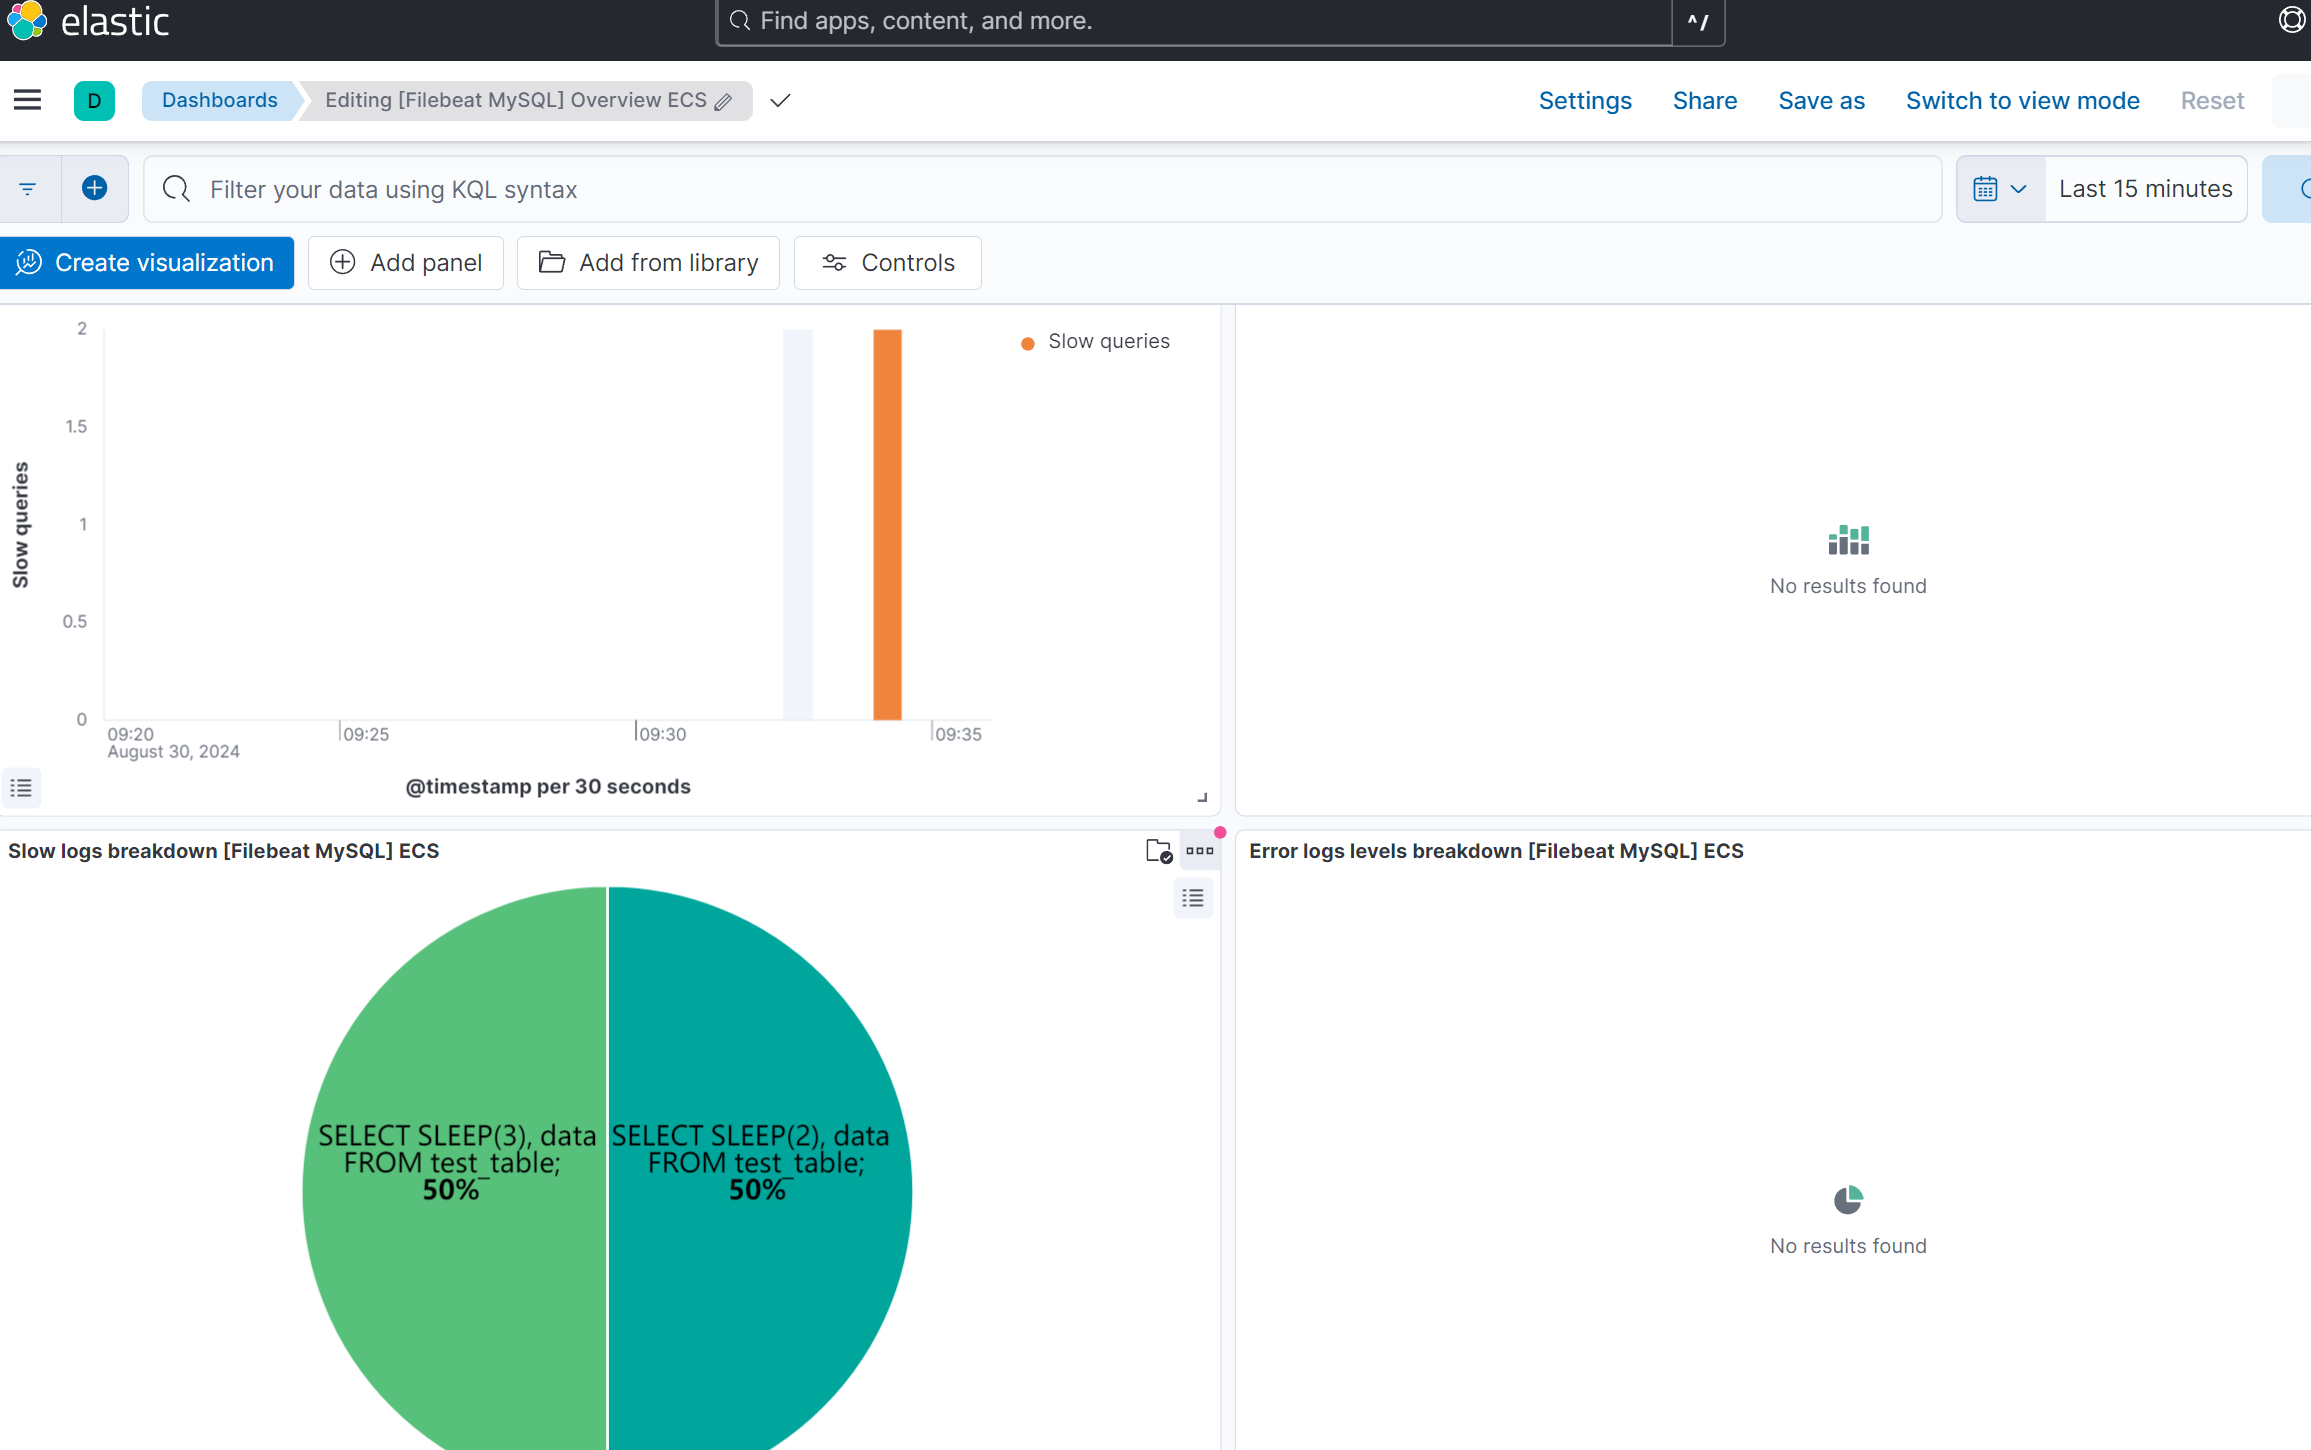Grab slow queries panel resize handle
The width and height of the screenshot is (2311, 1450).
tap(1203, 797)
